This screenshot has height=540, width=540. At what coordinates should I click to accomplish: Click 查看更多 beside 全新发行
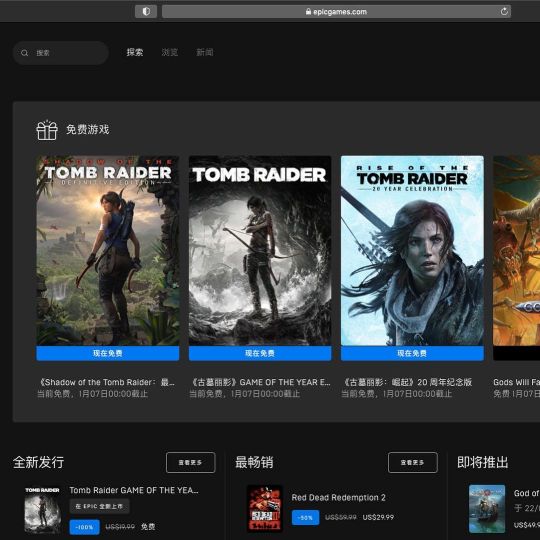(190, 463)
